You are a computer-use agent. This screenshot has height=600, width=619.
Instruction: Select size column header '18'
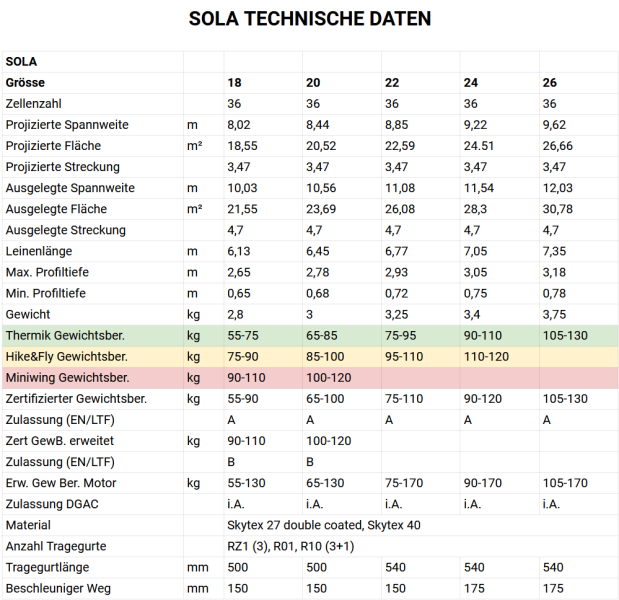(234, 82)
